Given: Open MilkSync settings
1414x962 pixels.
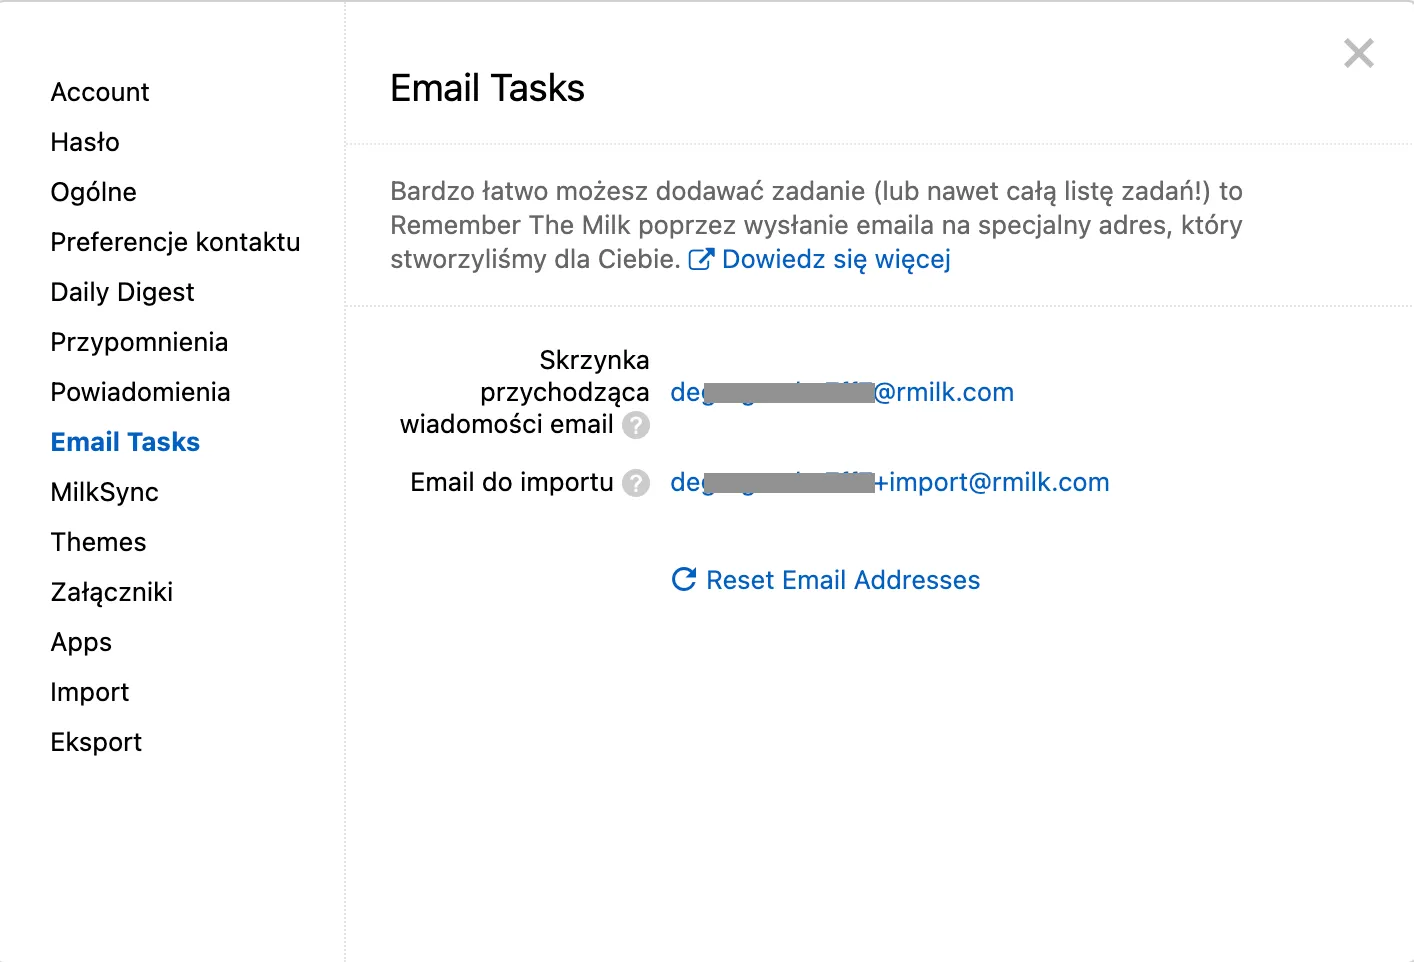Looking at the screenshot, I should coord(105,492).
